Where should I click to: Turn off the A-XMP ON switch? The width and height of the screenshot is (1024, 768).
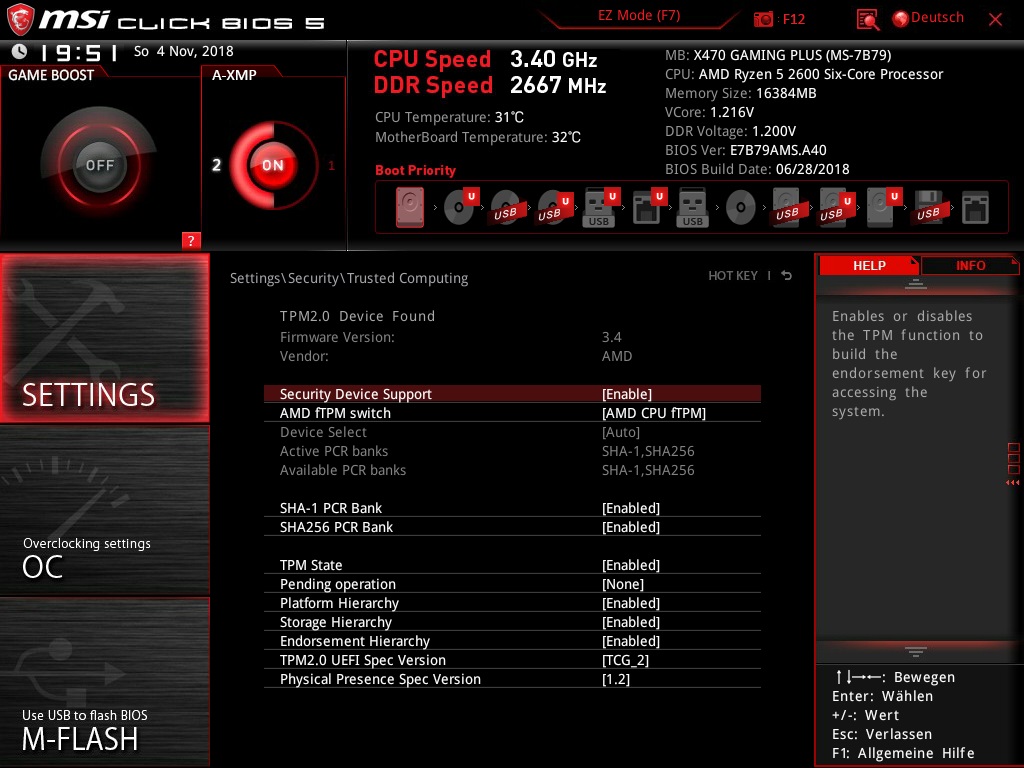click(273, 165)
